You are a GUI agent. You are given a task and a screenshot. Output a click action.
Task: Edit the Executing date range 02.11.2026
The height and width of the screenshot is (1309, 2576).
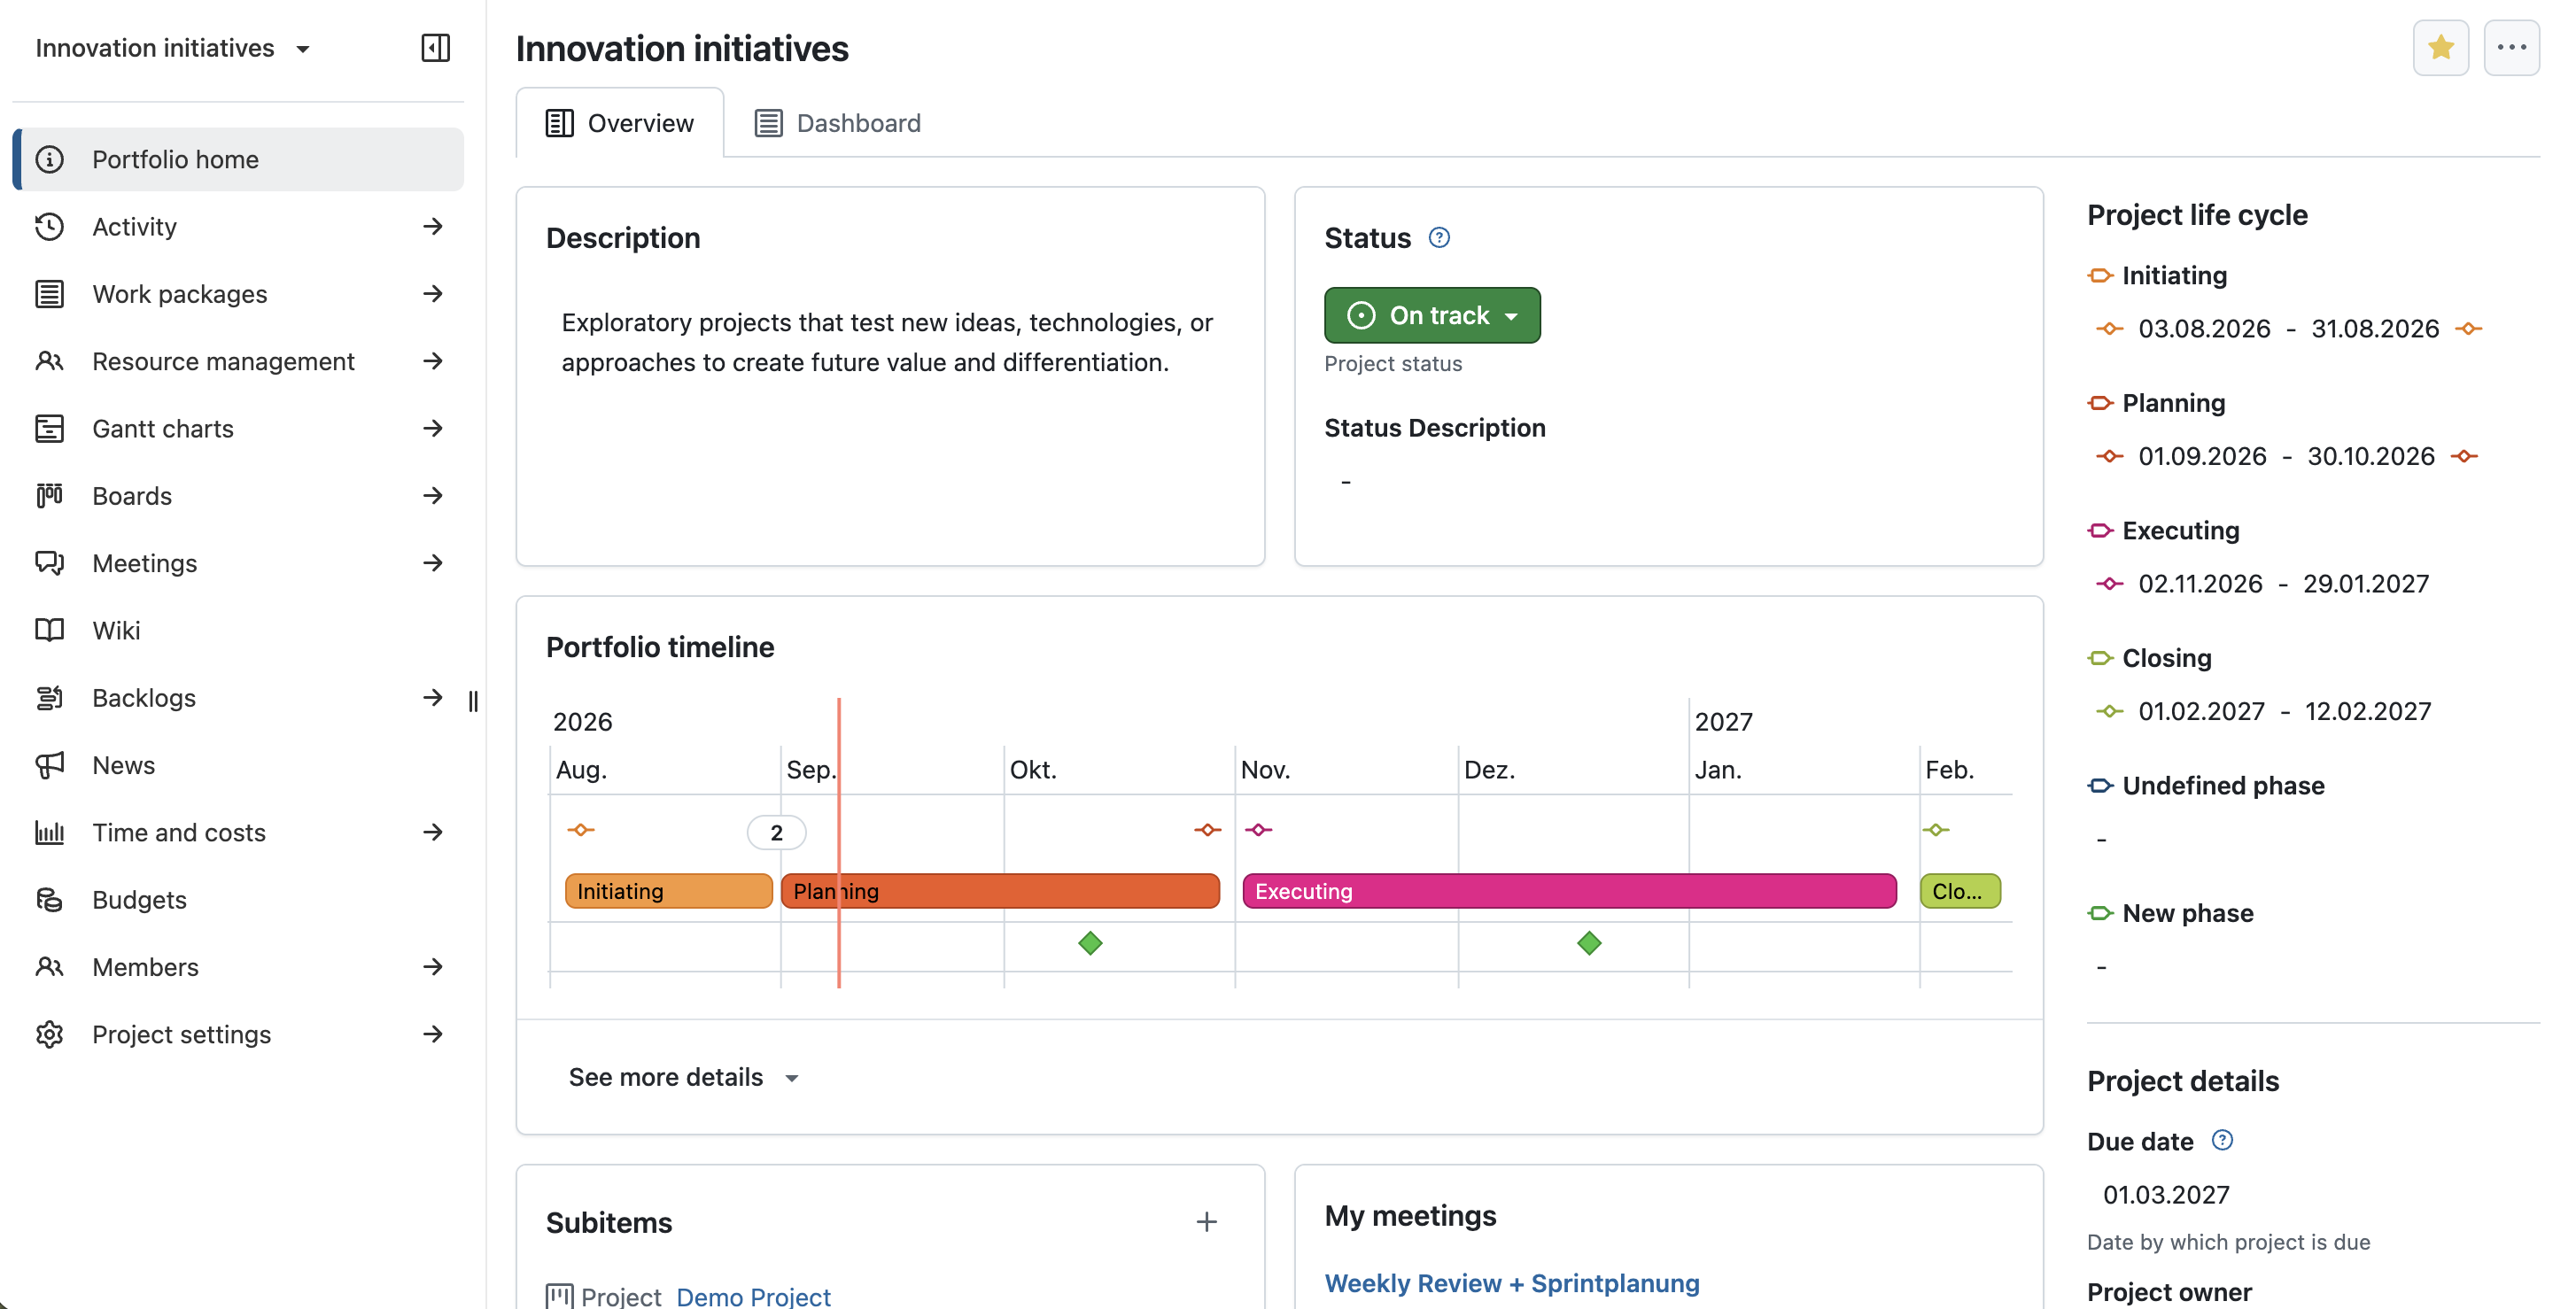pos(2283,584)
